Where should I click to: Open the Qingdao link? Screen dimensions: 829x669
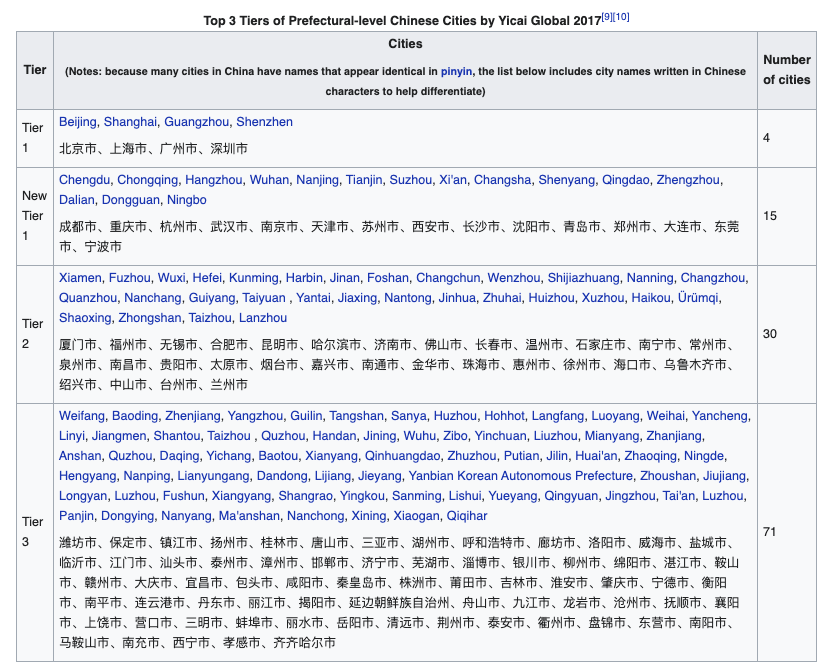pos(626,180)
